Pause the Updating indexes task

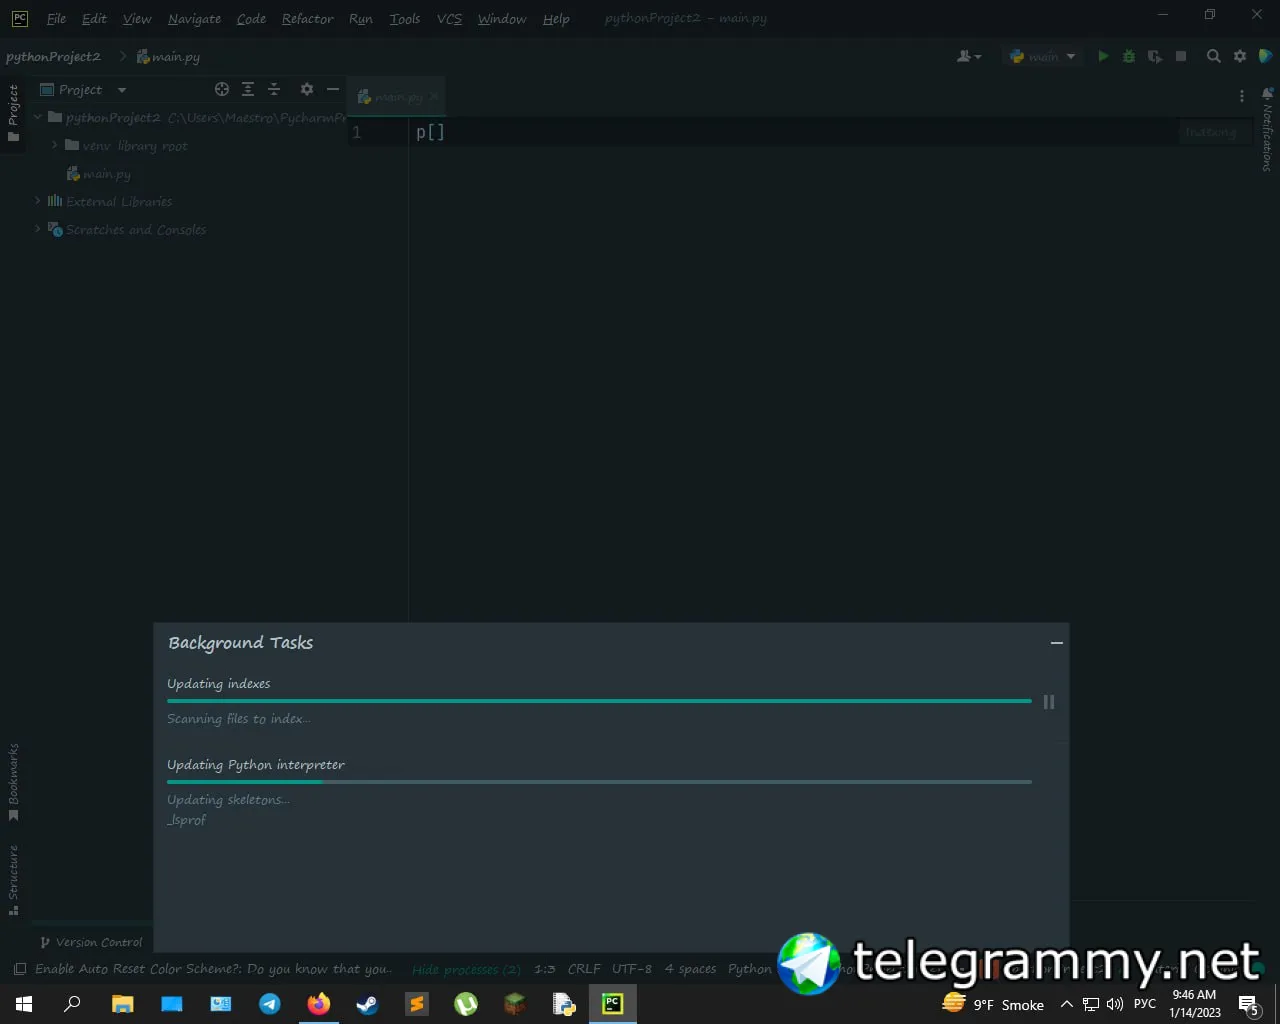coord(1049,702)
